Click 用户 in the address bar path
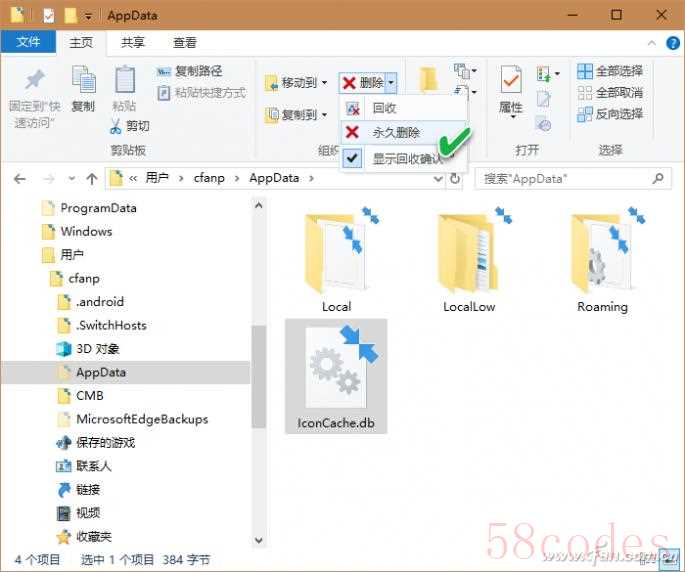Screen dimensions: 685x572 click(157, 178)
